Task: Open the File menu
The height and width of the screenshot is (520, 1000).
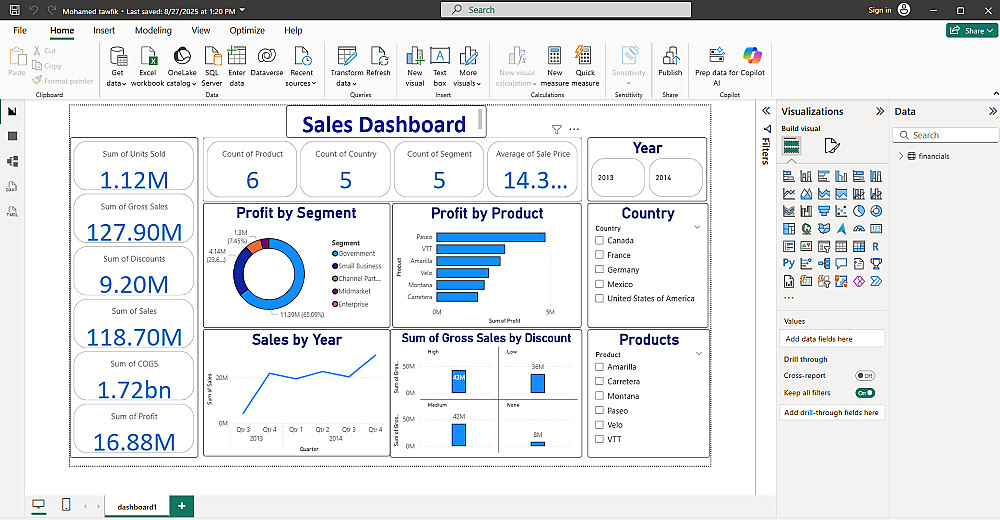Action: point(20,30)
